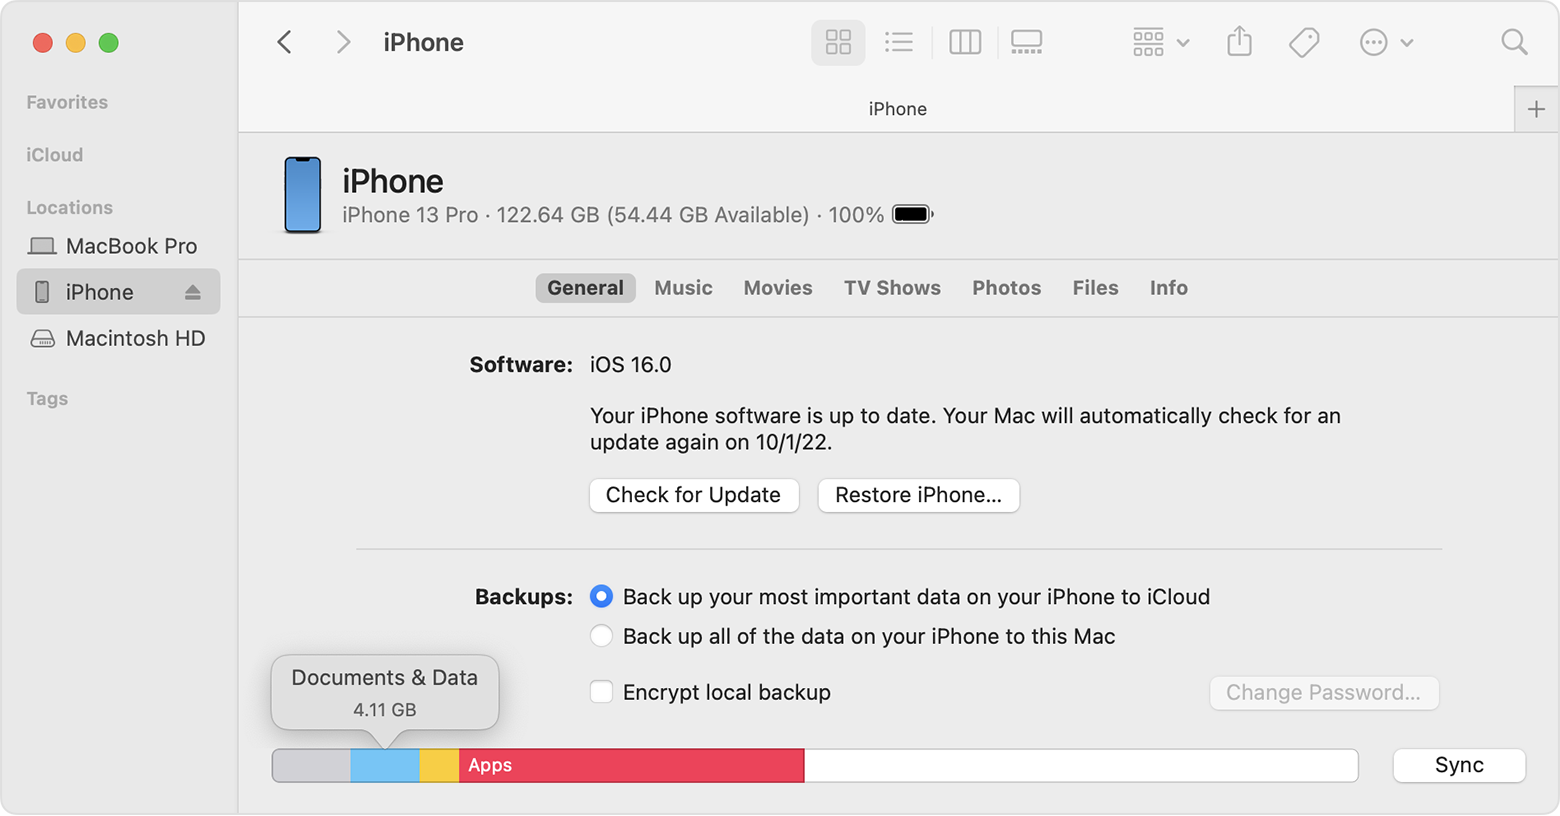Image resolution: width=1560 pixels, height=816 pixels.
Task: Add a new tab with plus button
Action: 1536,109
